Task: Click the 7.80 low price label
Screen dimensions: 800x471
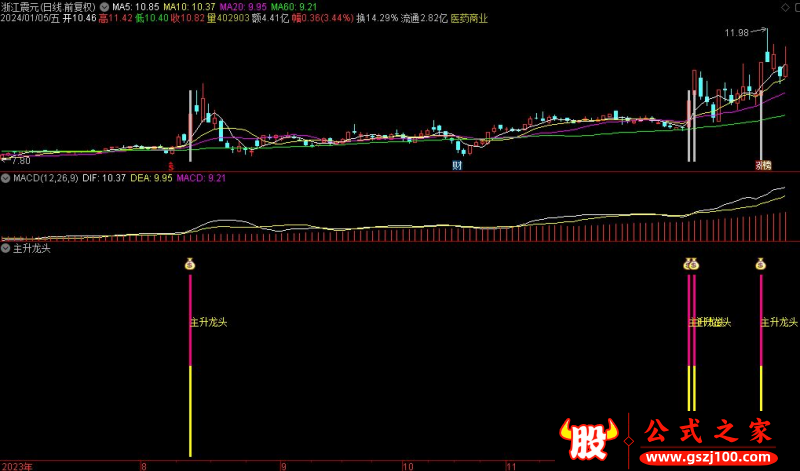Action: 20,161
